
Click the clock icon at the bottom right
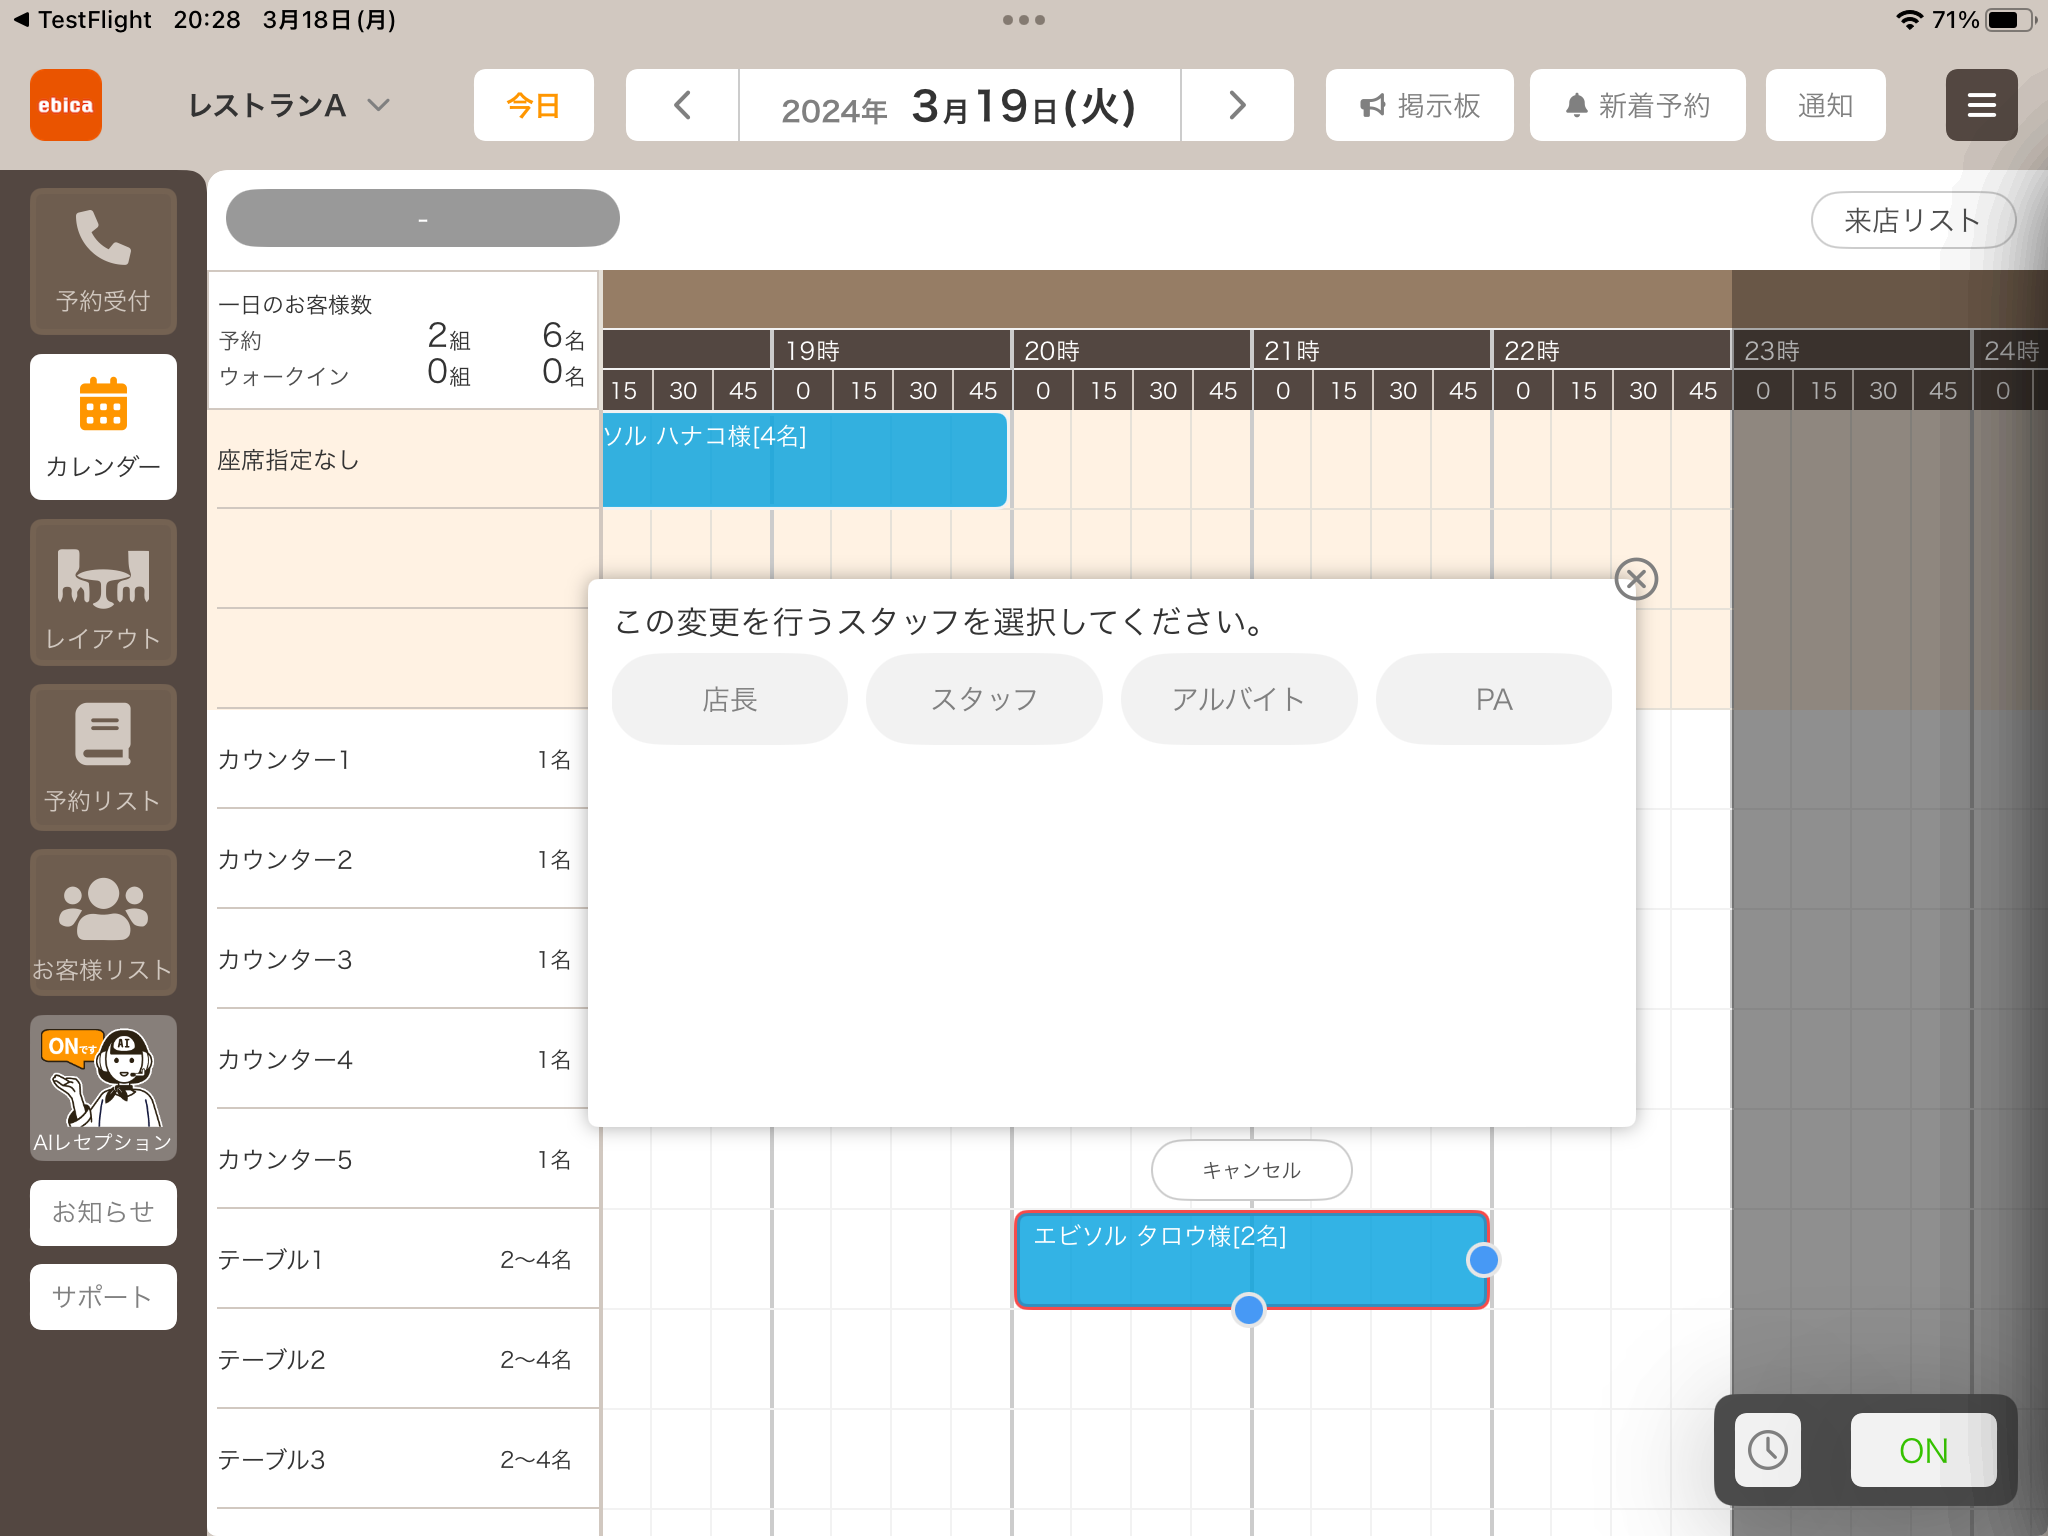[x=1767, y=1449]
